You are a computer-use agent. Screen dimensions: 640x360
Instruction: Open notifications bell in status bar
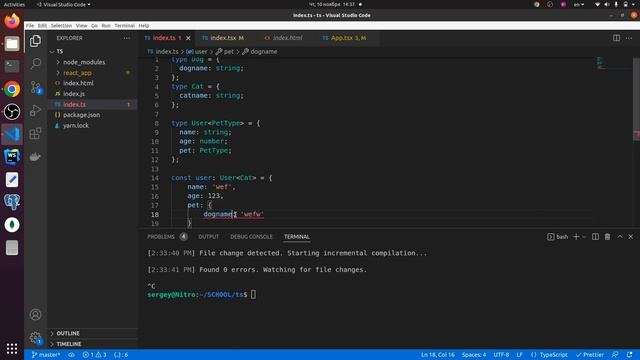(629, 355)
